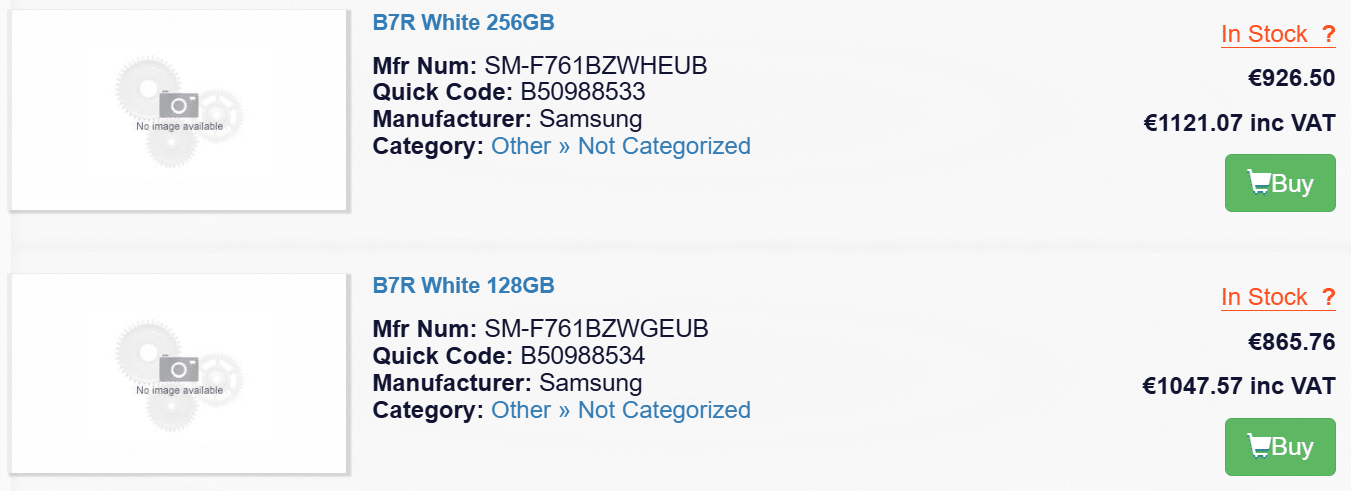The image size is (1351, 491).
Task: Open Not Categorized on the 128GB listing
Action: pyautogui.click(x=664, y=410)
